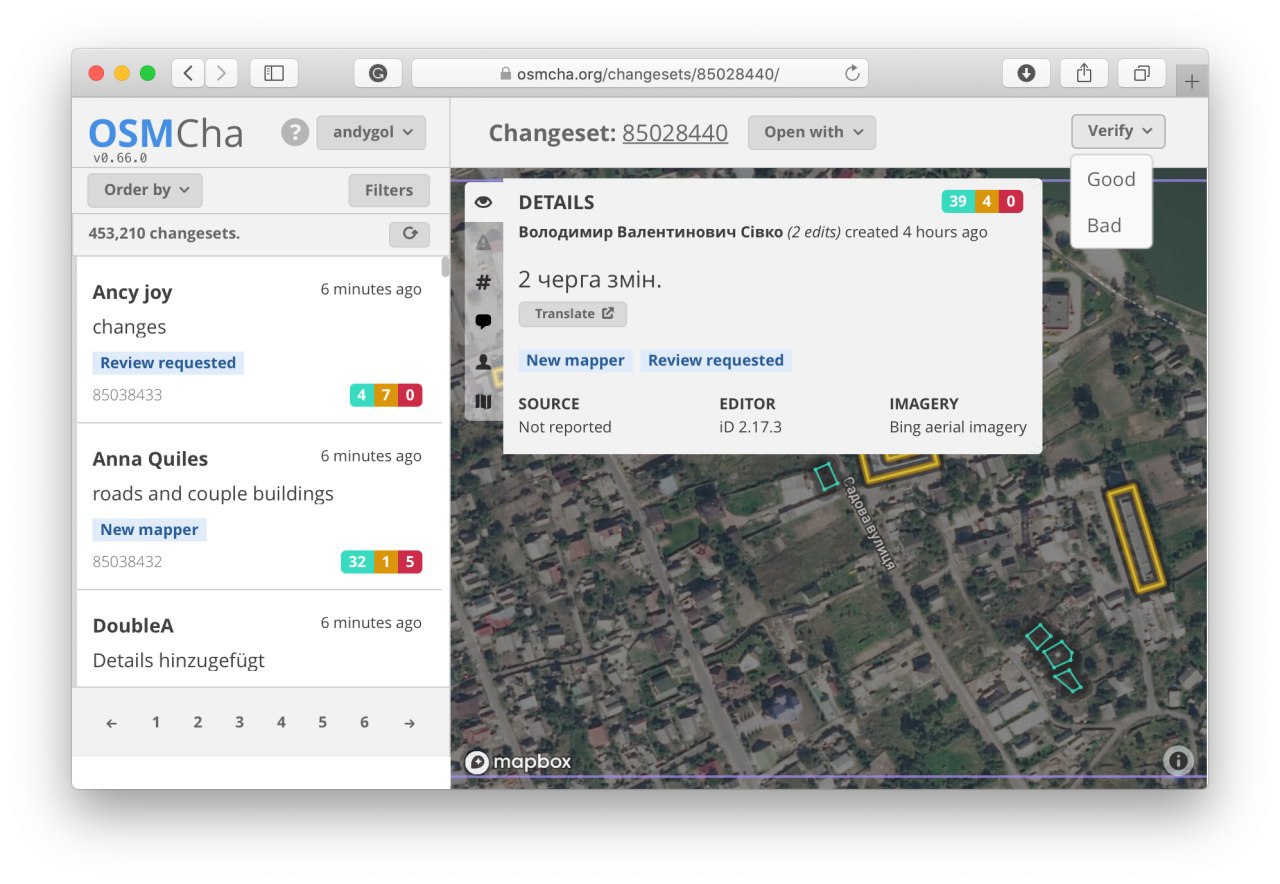The width and height of the screenshot is (1280, 884).
Task: Select the DoubleA changeset
Action: pyautogui.click(x=257, y=639)
